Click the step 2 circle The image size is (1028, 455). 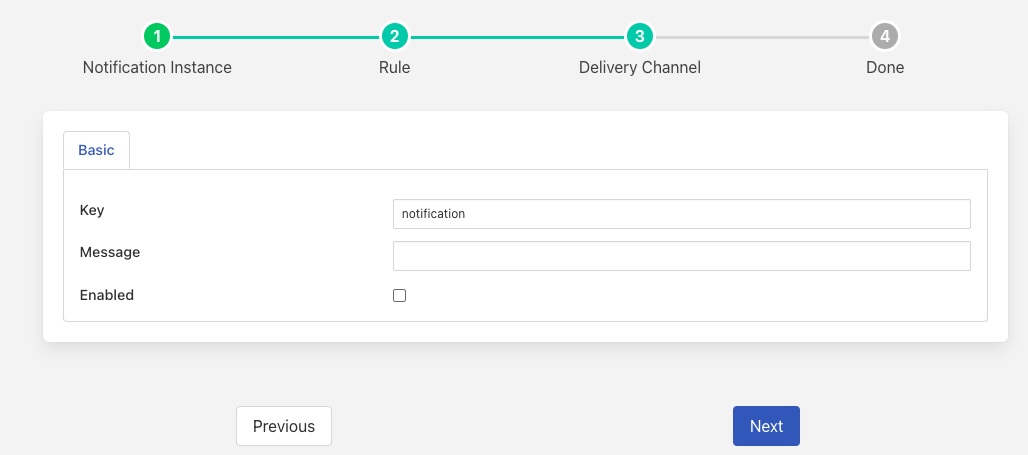[x=395, y=37]
